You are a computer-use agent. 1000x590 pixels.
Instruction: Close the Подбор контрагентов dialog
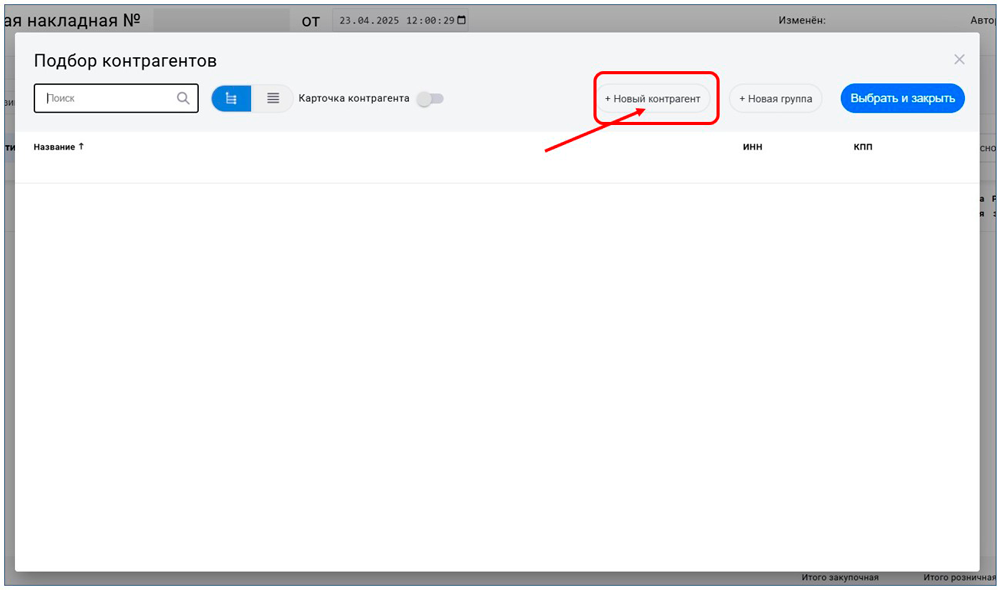tap(959, 60)
